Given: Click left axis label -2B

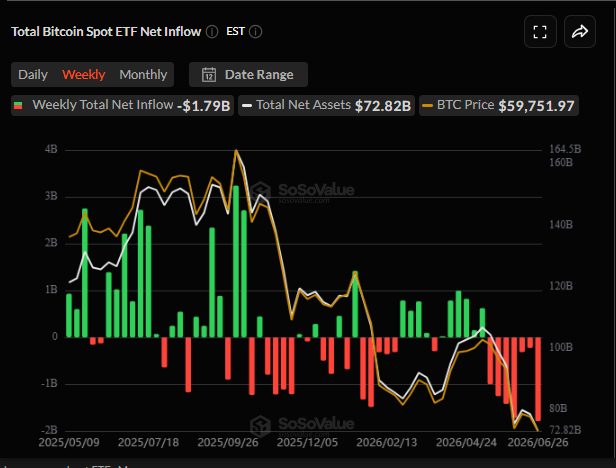Looking at the screenshot, I should 49,430.
